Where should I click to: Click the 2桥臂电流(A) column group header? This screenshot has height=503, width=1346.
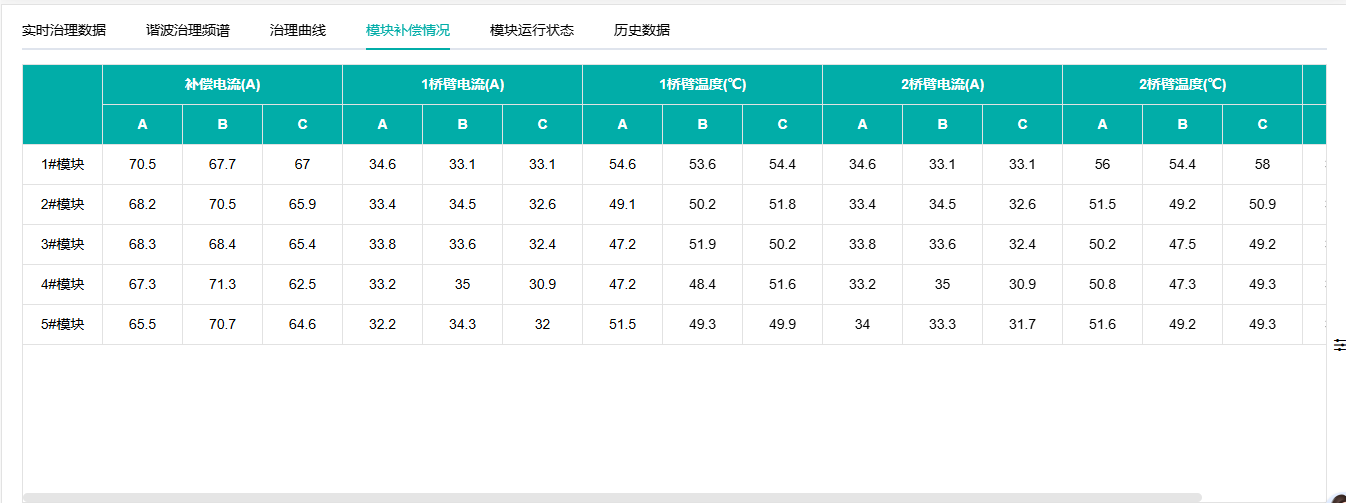pos(942,85)
